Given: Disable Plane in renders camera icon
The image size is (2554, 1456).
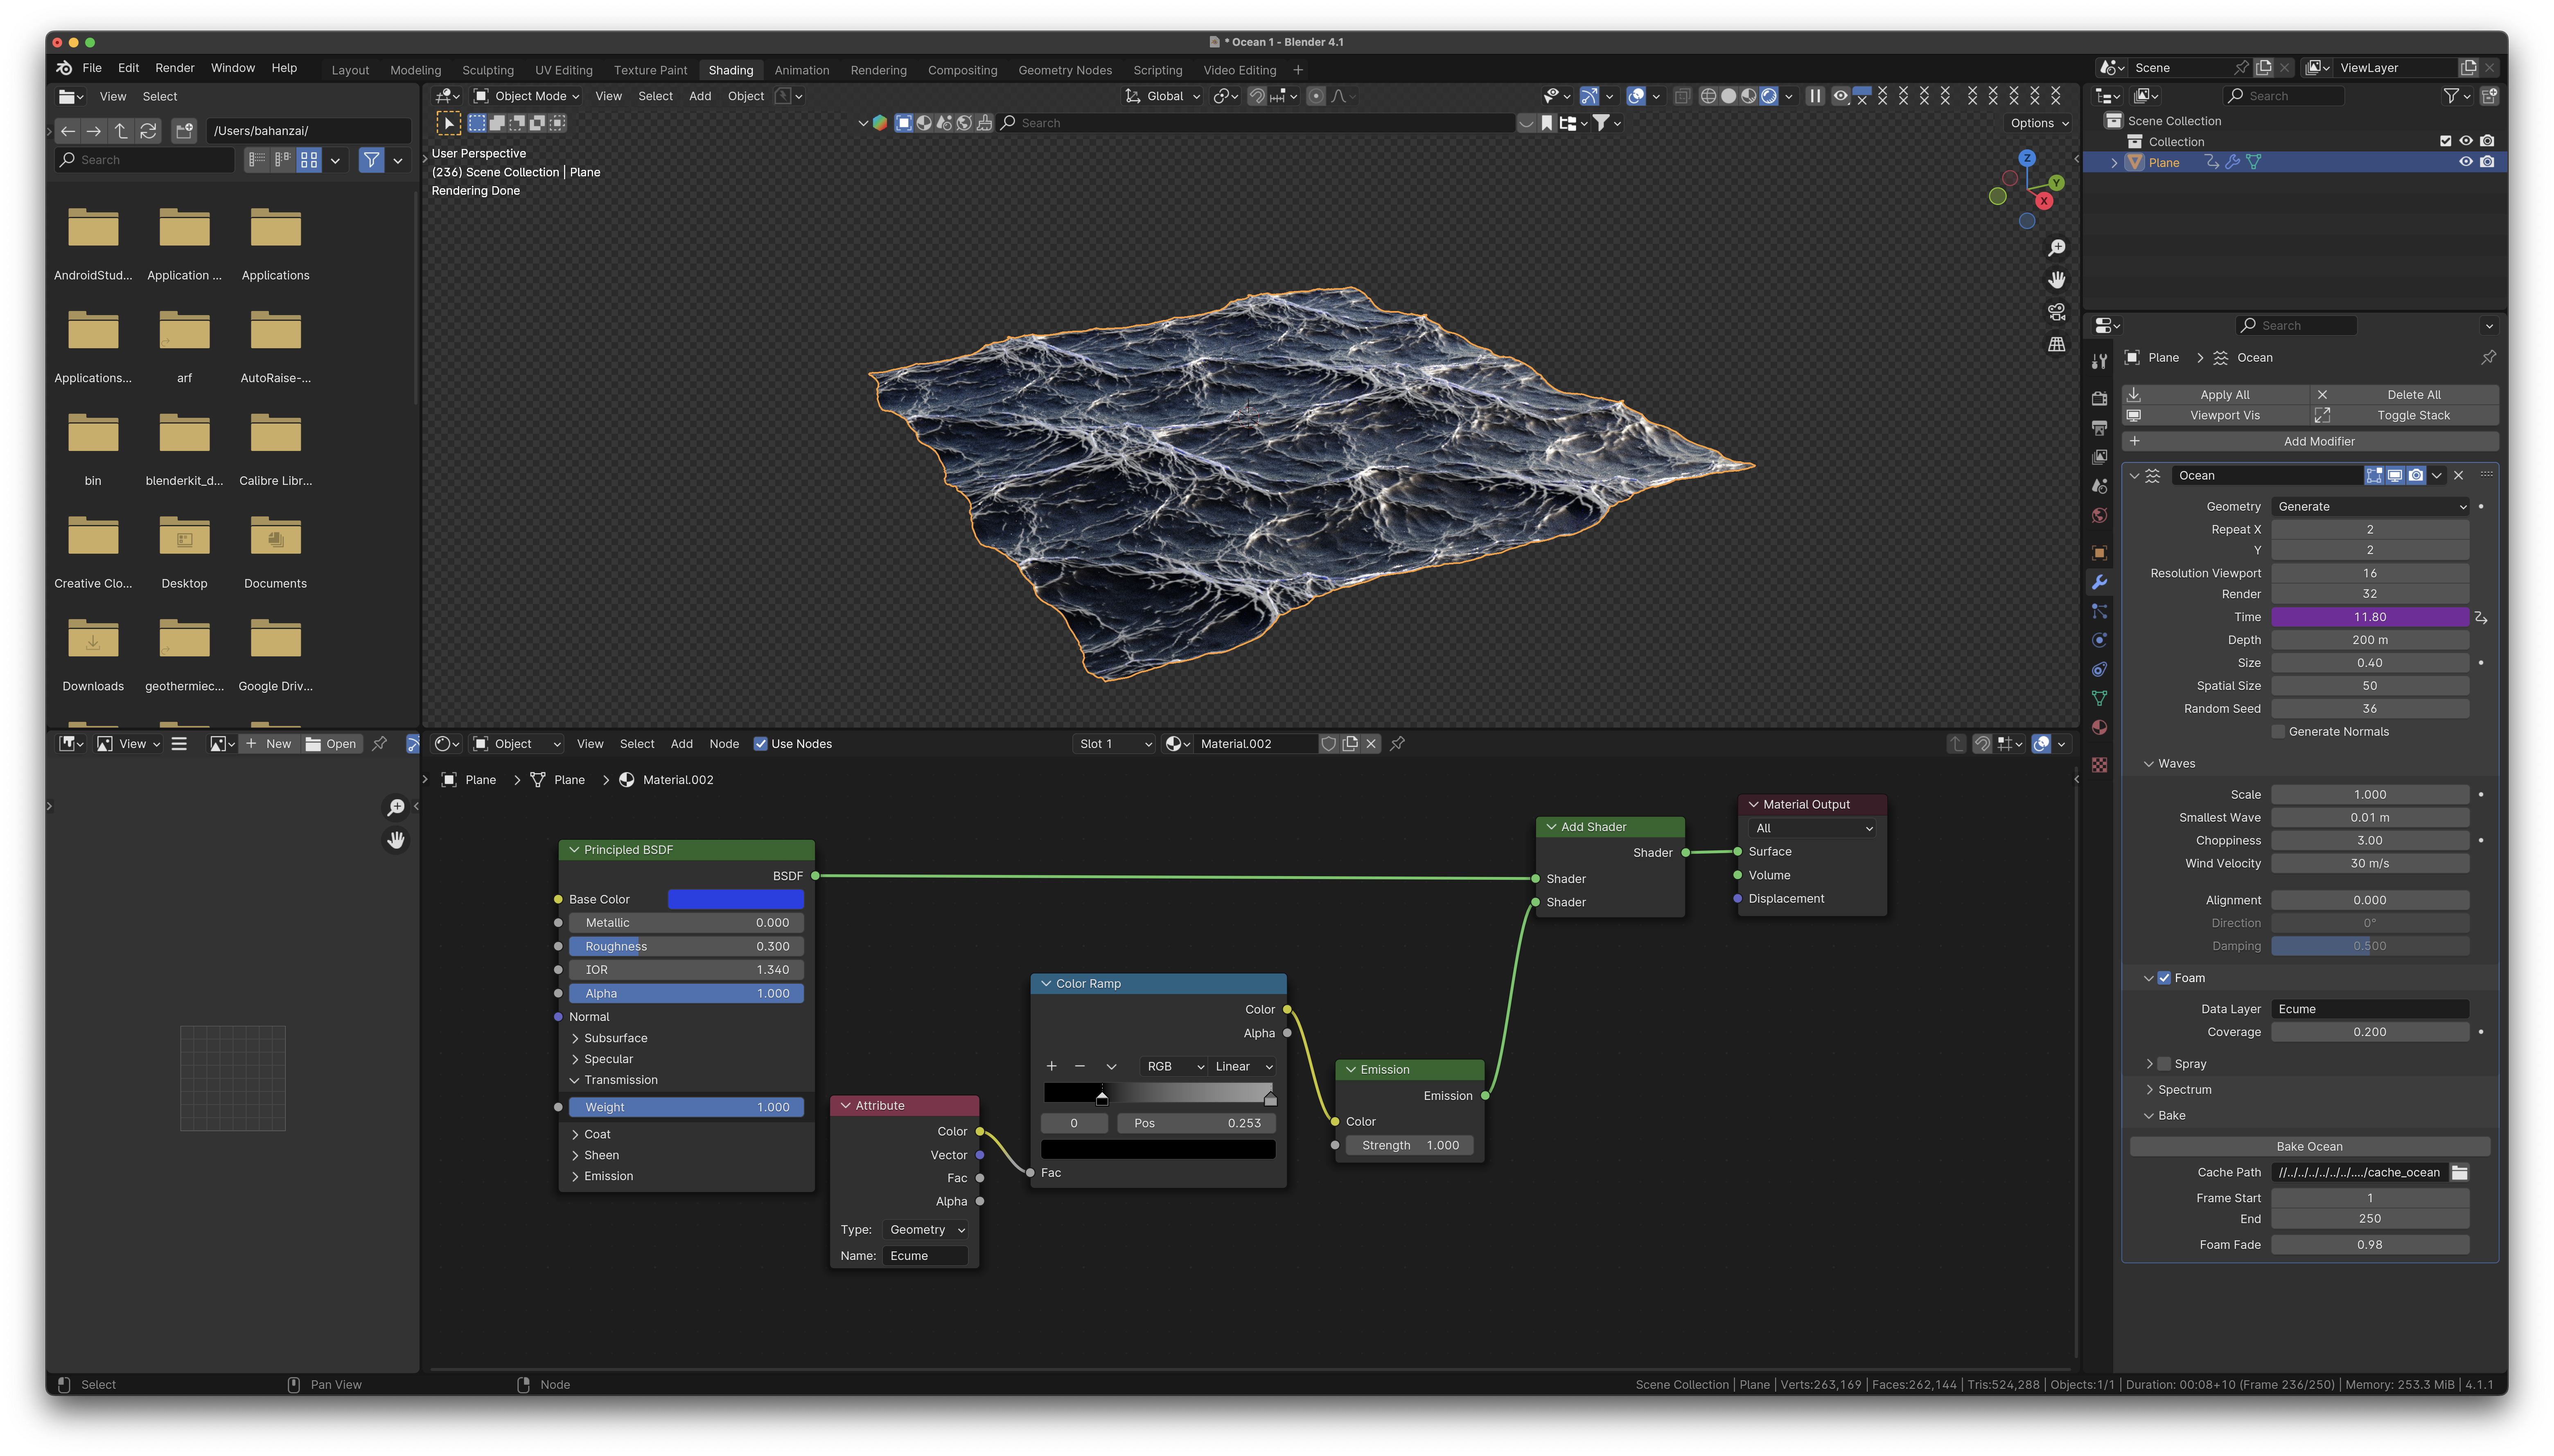Looking at the screenshot, I should (2487, 162).
